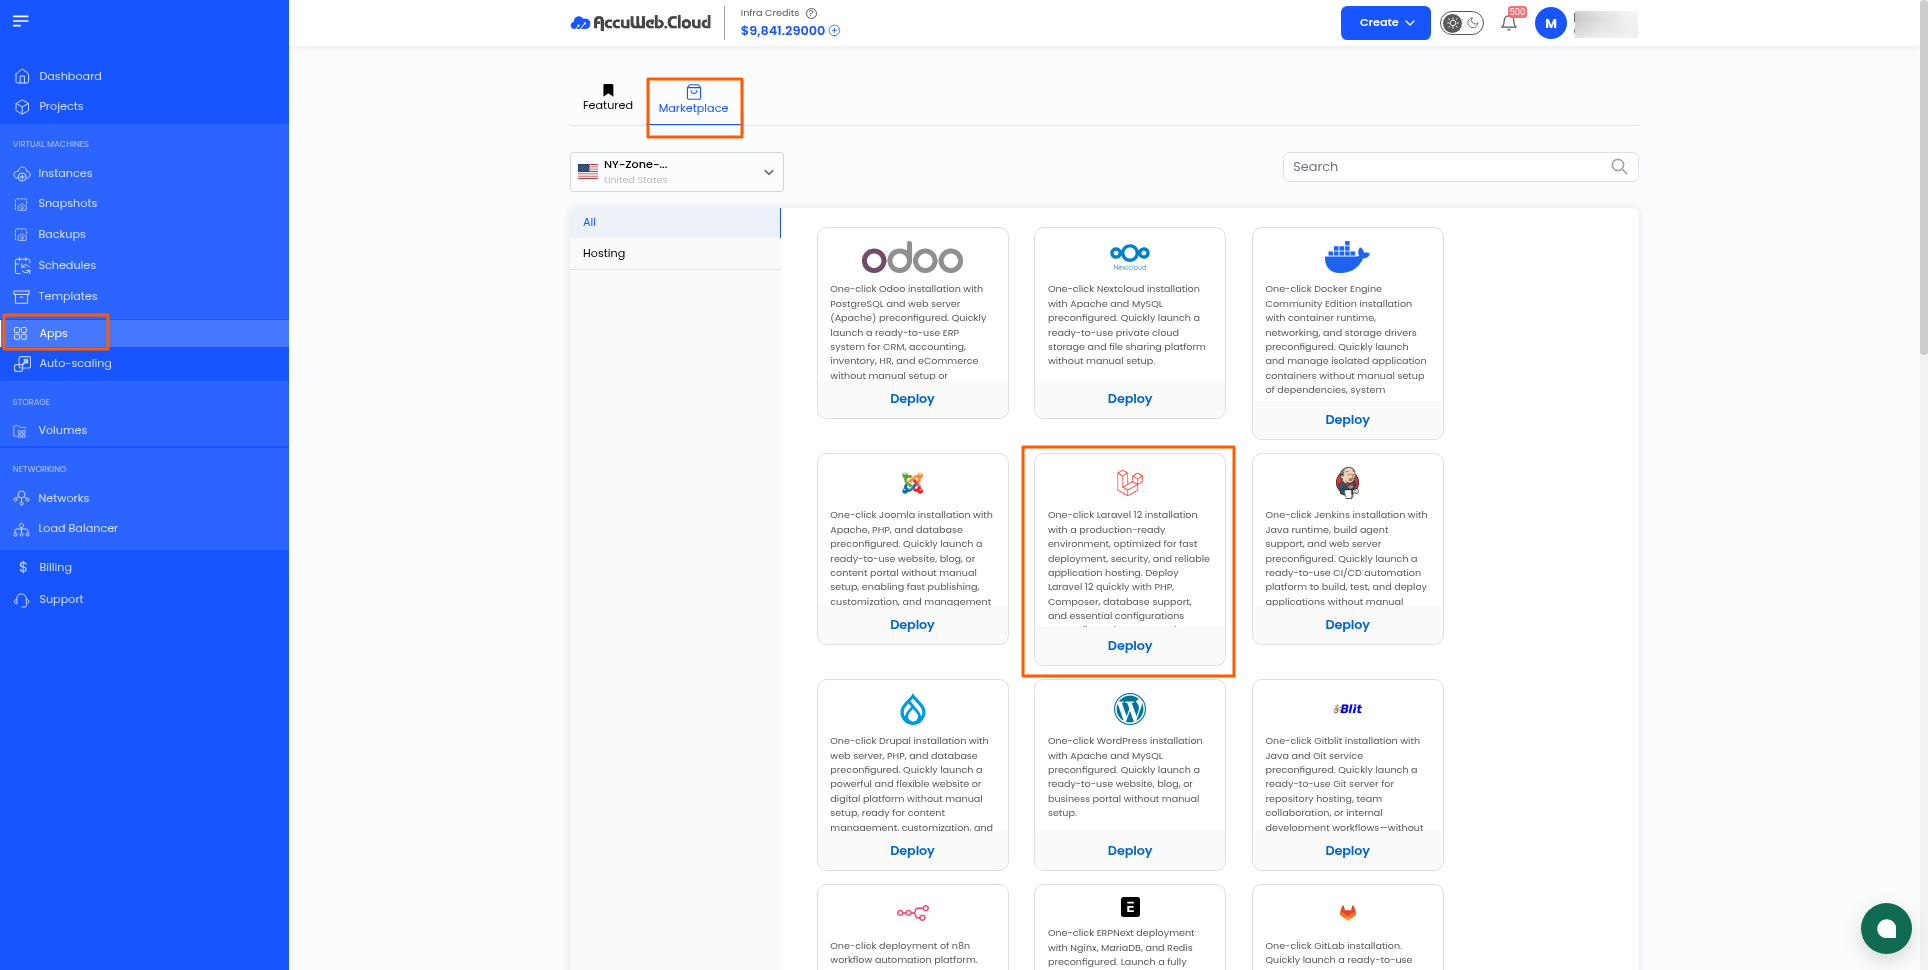Open the Snapshots page
Screen dimensions: 1928x970
[x=67, y=203]
